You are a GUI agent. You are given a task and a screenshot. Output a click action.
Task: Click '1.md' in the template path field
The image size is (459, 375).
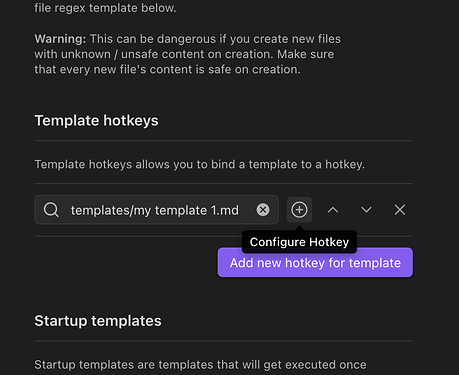pos(224,210)
